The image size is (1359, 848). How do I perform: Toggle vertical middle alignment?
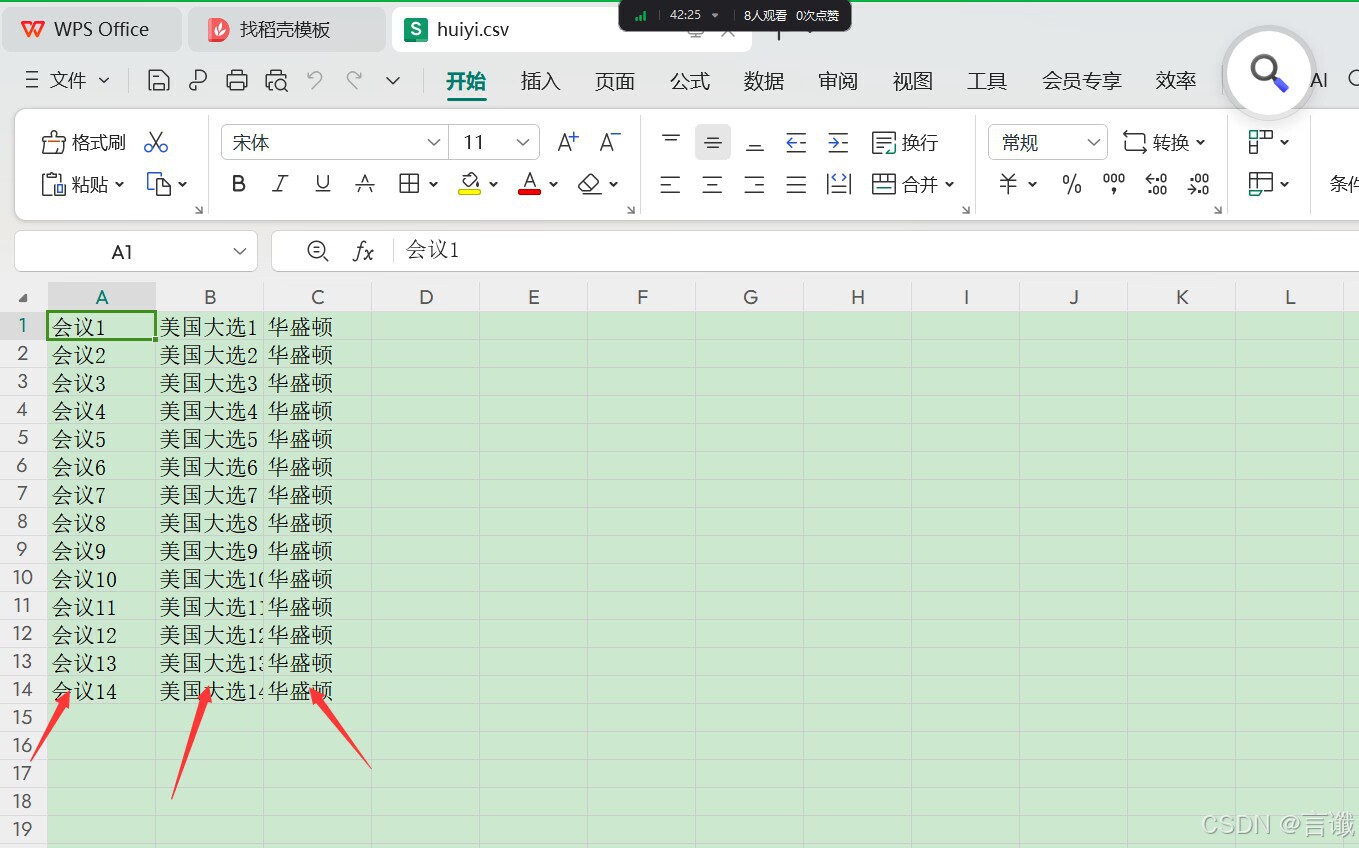[713, 142]
